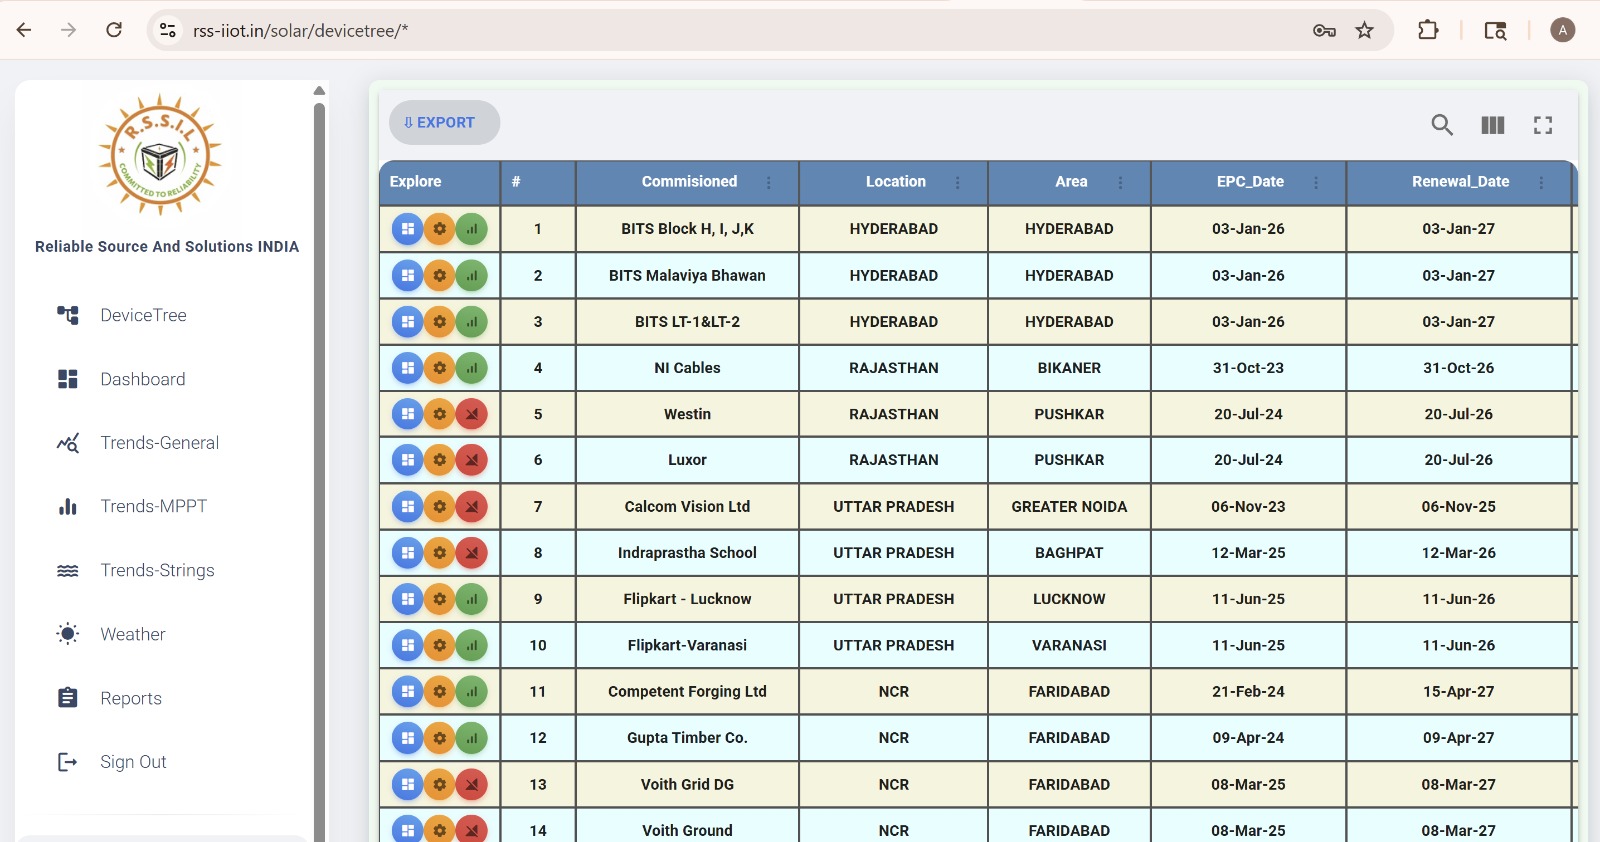
Task: Open the show/hide columns icon
Action: (x=1493, y=125)
